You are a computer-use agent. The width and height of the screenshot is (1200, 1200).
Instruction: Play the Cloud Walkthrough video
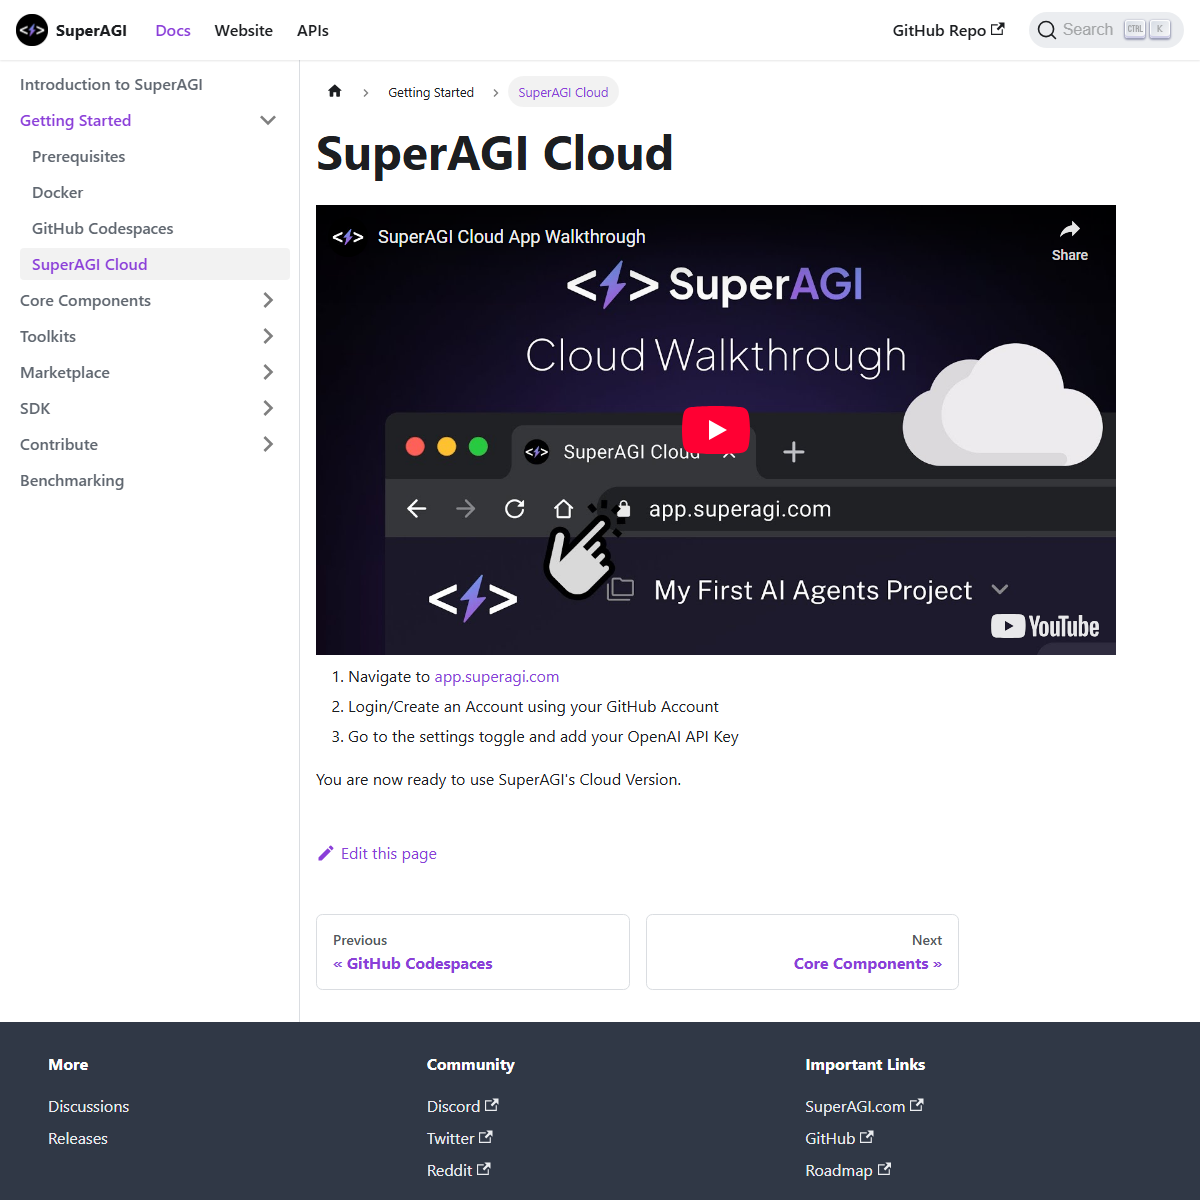tap(716, 430)
